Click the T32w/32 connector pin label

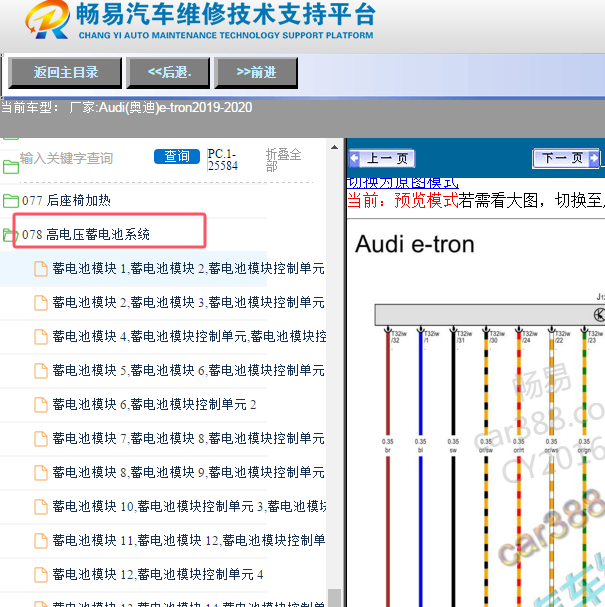tap(399, 337)
